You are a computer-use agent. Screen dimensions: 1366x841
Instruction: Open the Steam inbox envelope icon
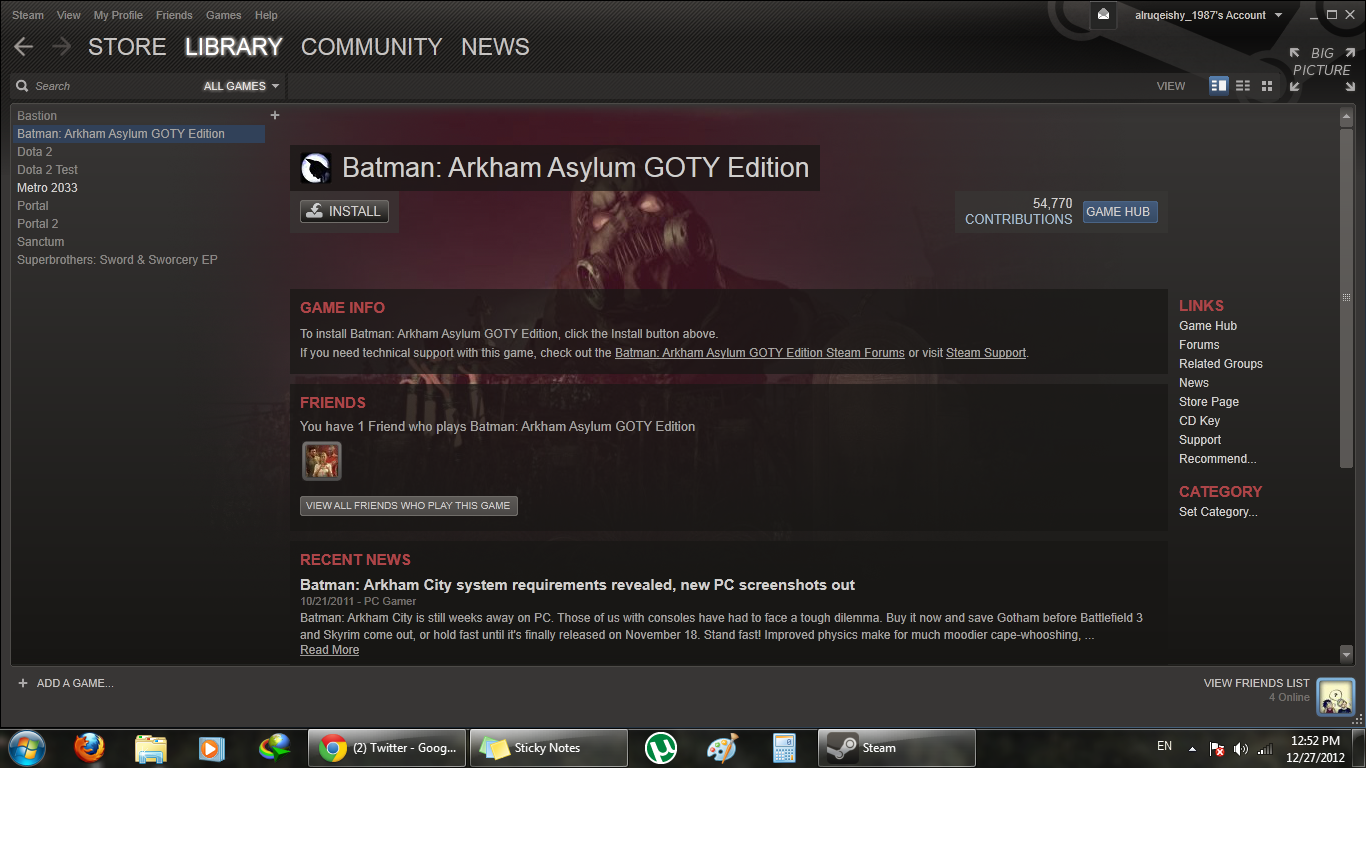click(1104, 15)
